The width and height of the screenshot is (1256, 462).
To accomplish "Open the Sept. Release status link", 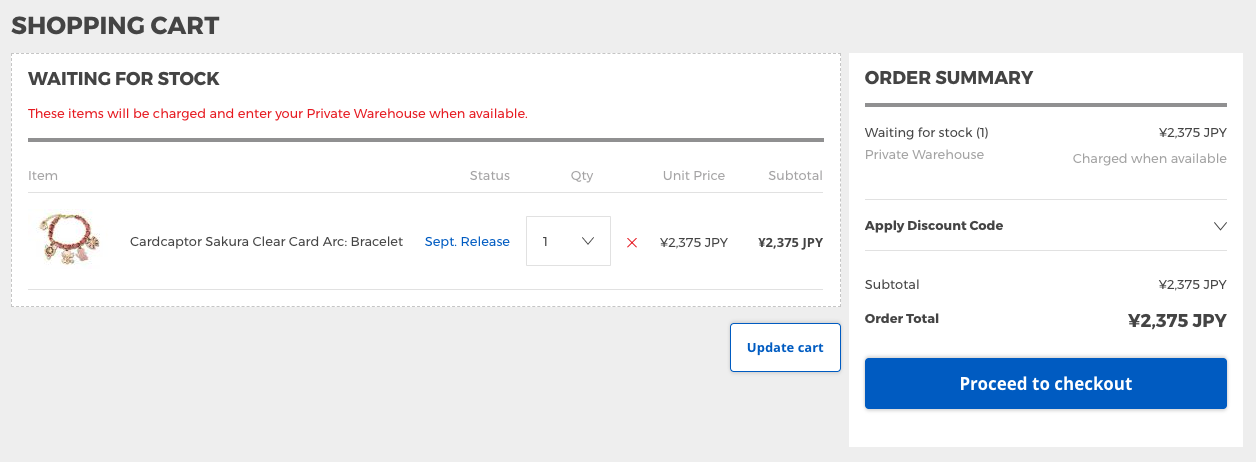I will pos(467,242).
